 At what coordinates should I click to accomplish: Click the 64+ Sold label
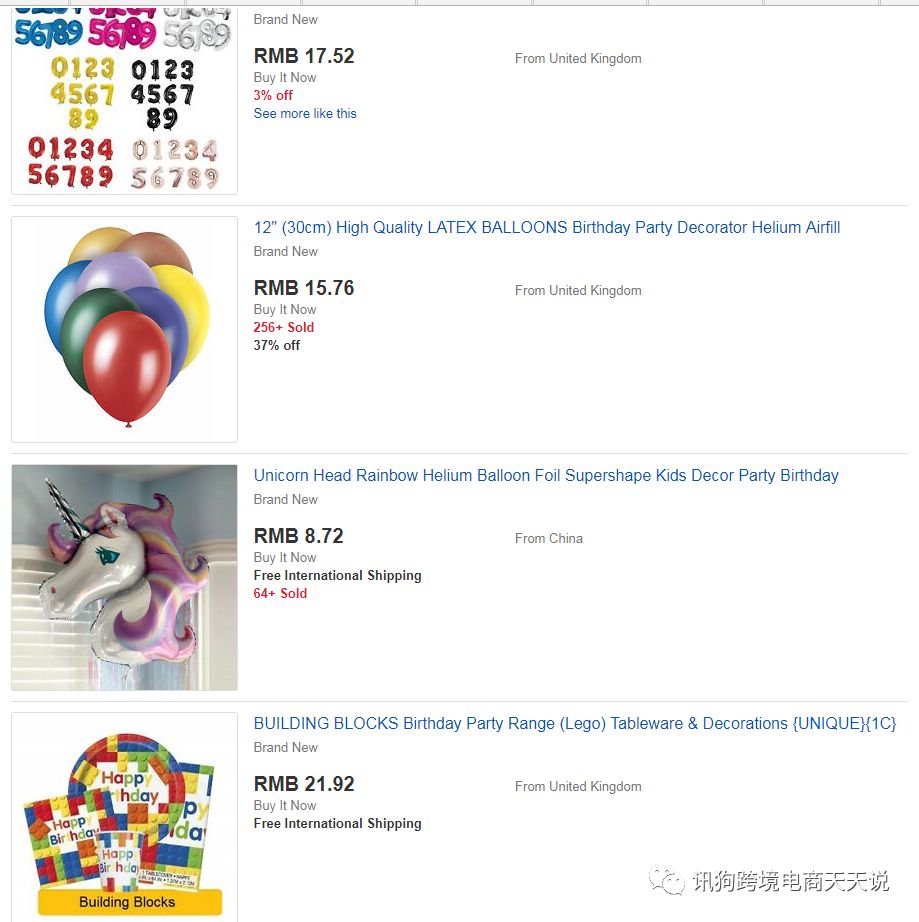click(280, 593)
